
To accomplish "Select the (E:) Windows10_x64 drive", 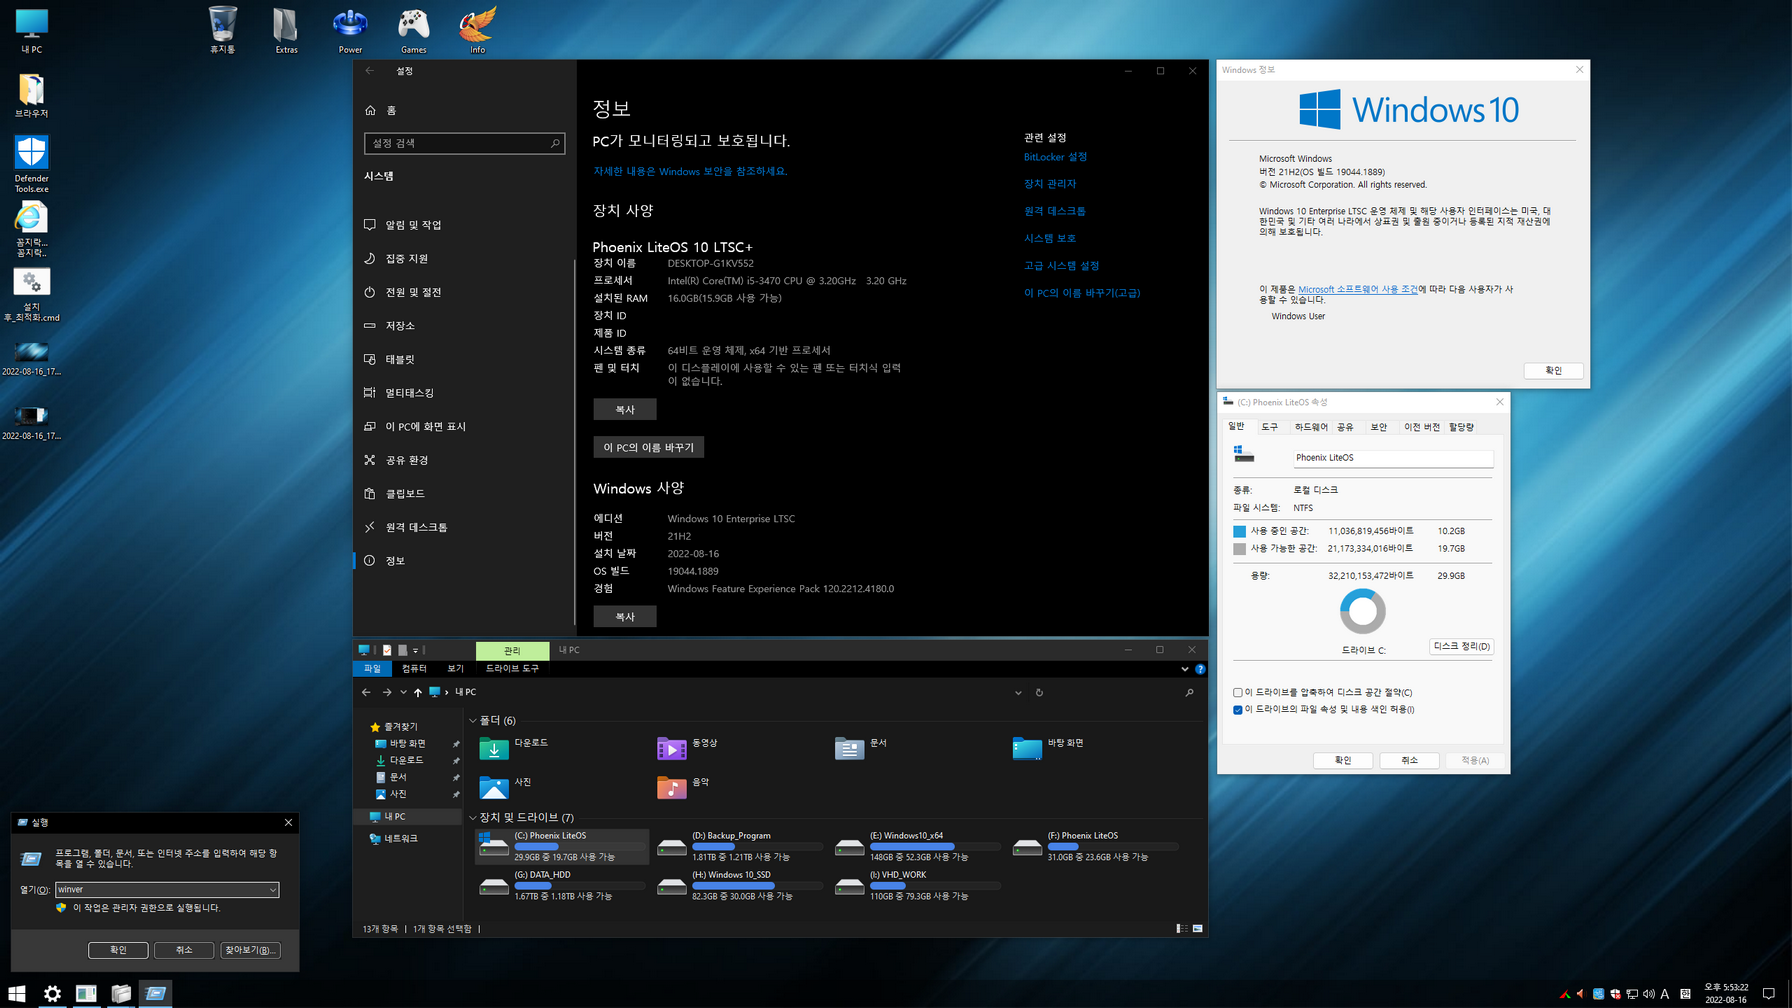I will click(x=916, y=846).
